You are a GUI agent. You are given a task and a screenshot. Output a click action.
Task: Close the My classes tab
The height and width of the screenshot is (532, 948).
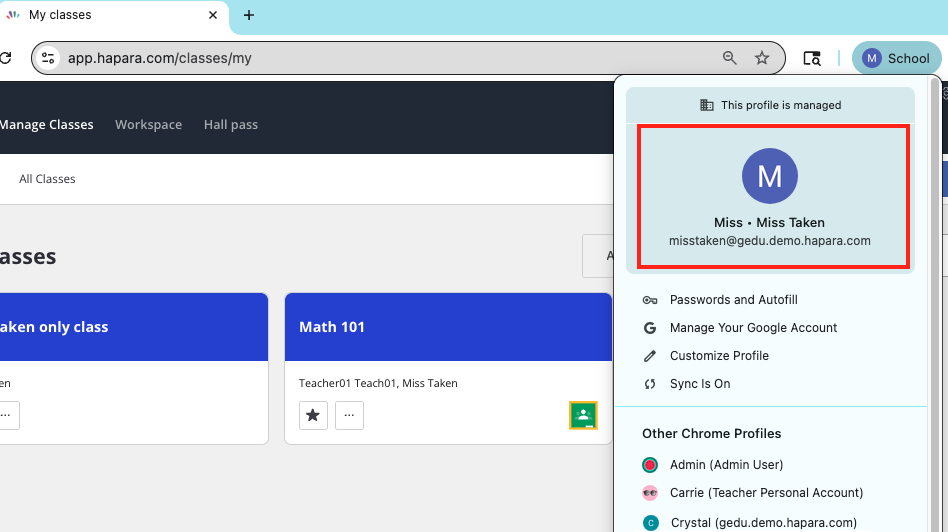(213, 15)
